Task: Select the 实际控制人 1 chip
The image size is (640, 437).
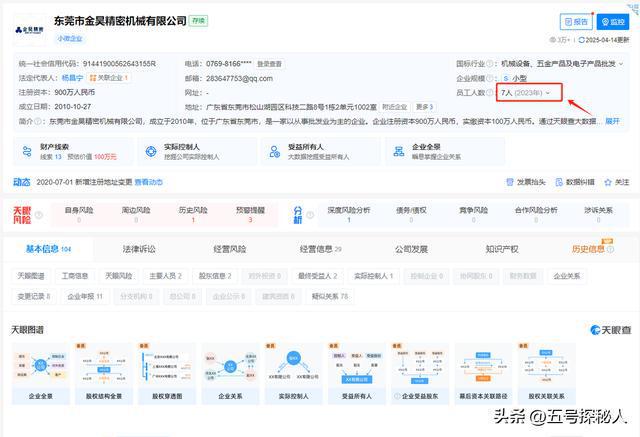Action: tap(373, 276)
